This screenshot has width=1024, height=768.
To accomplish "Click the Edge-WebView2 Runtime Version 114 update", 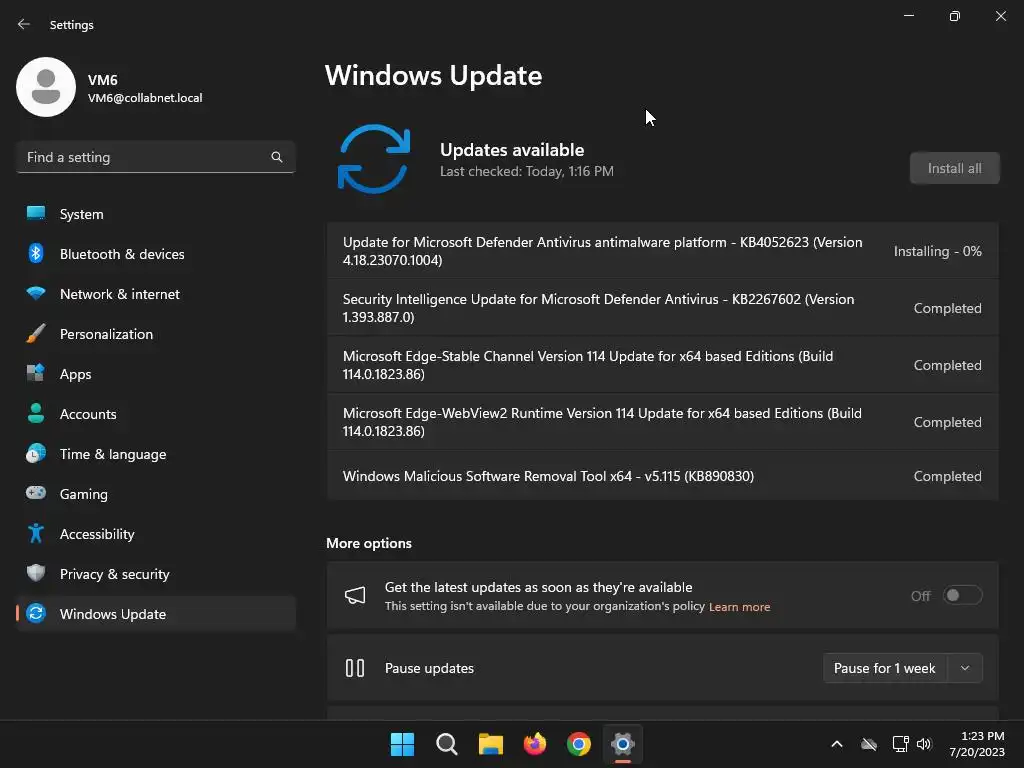I will click(x=662, y=422).
